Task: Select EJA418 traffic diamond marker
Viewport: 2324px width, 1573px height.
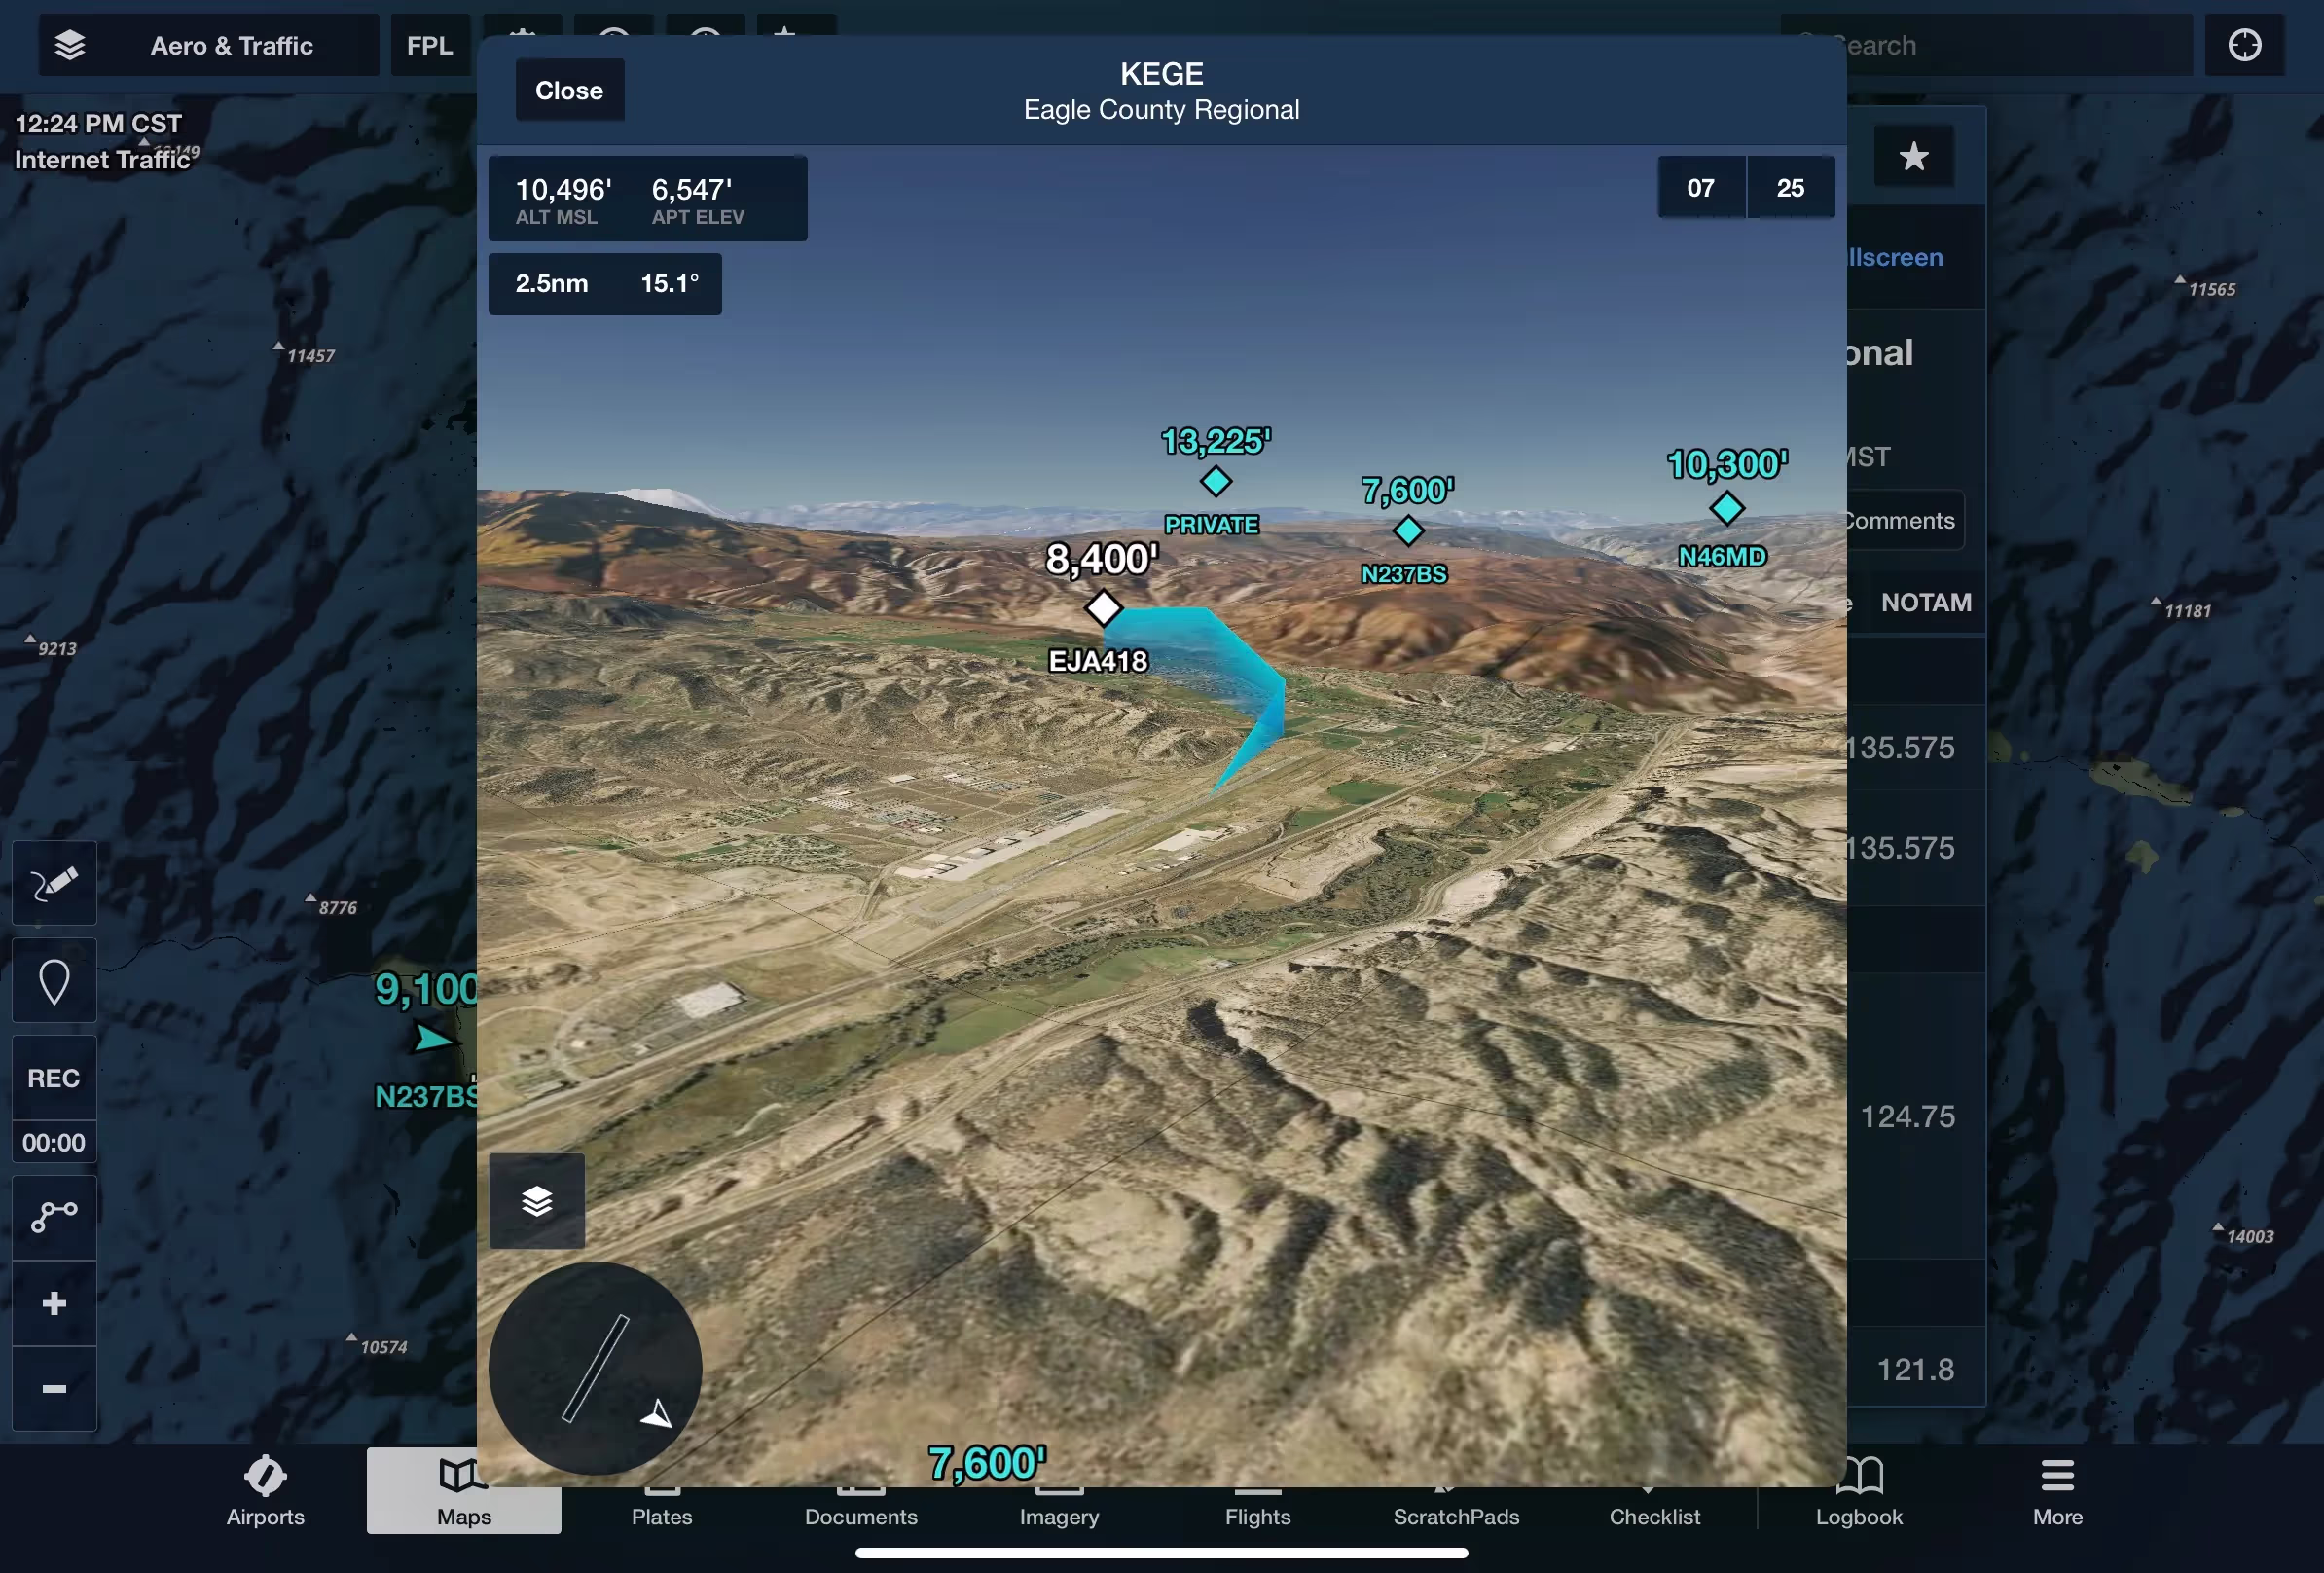Action: 1103,607
